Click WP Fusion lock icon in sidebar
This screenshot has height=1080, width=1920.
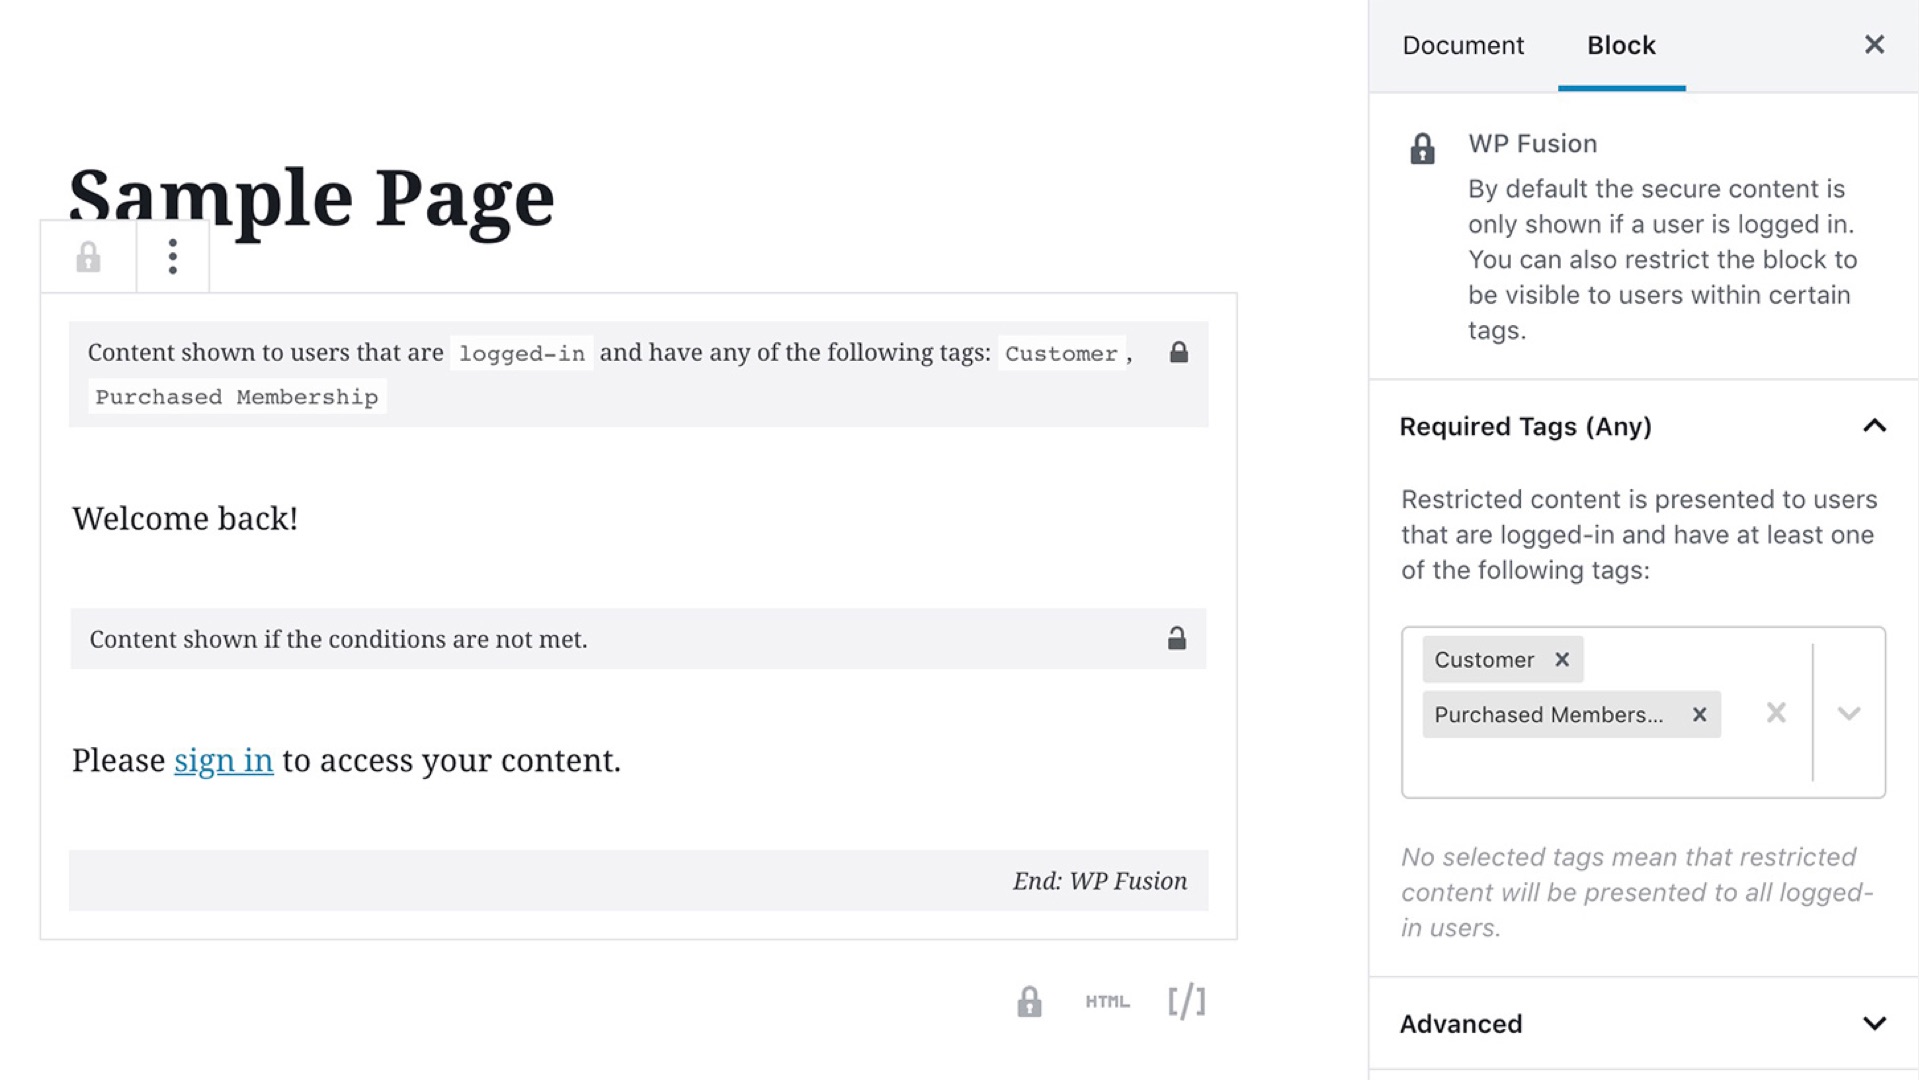1422,149
